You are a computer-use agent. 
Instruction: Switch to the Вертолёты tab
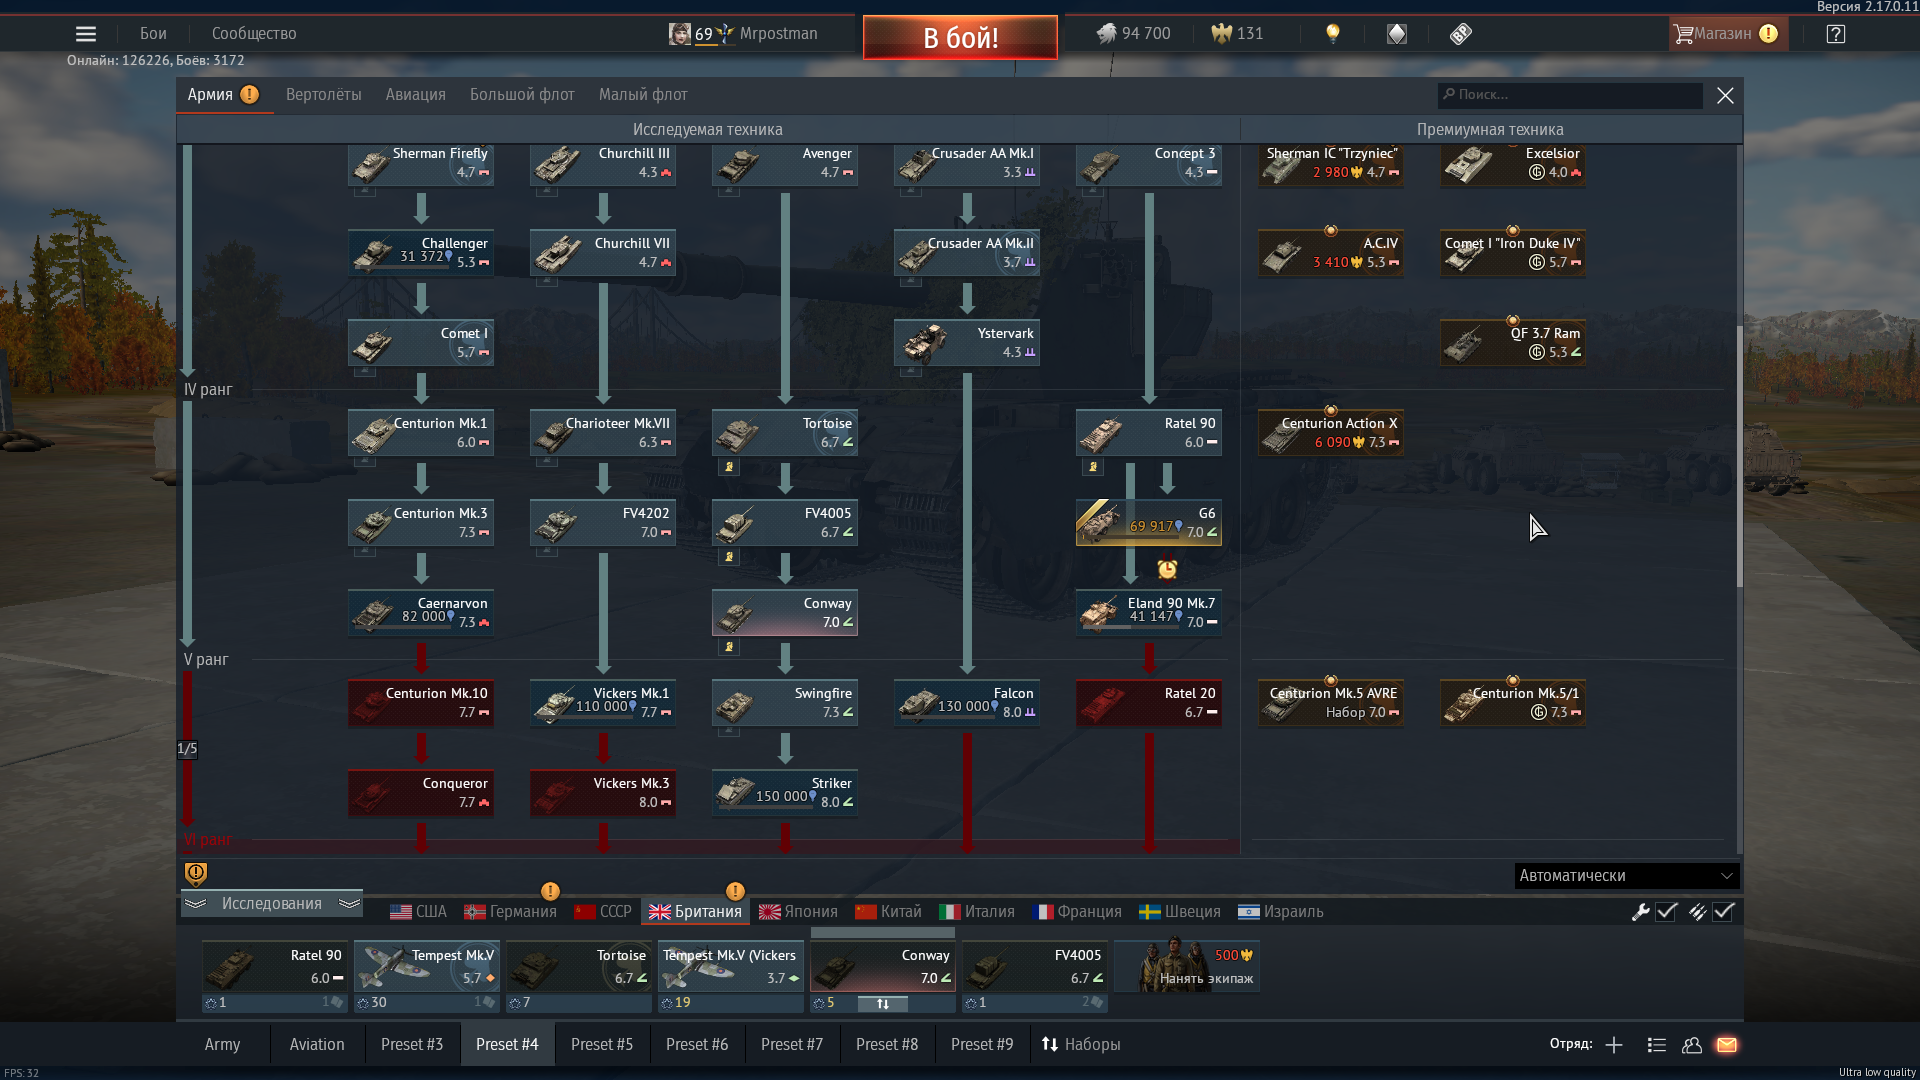point(324,95)
